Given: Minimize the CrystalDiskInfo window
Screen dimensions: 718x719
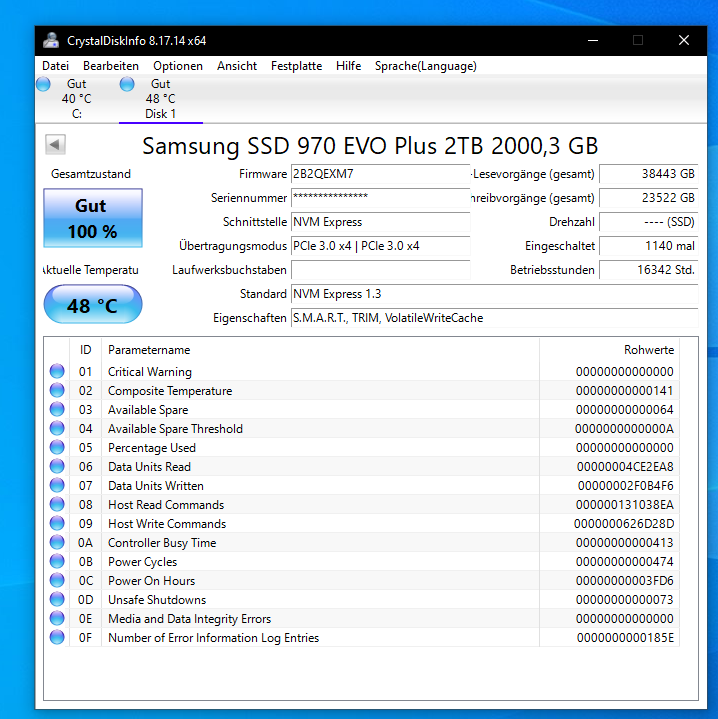Looking at the screenshot, I should tap(593, 40).
